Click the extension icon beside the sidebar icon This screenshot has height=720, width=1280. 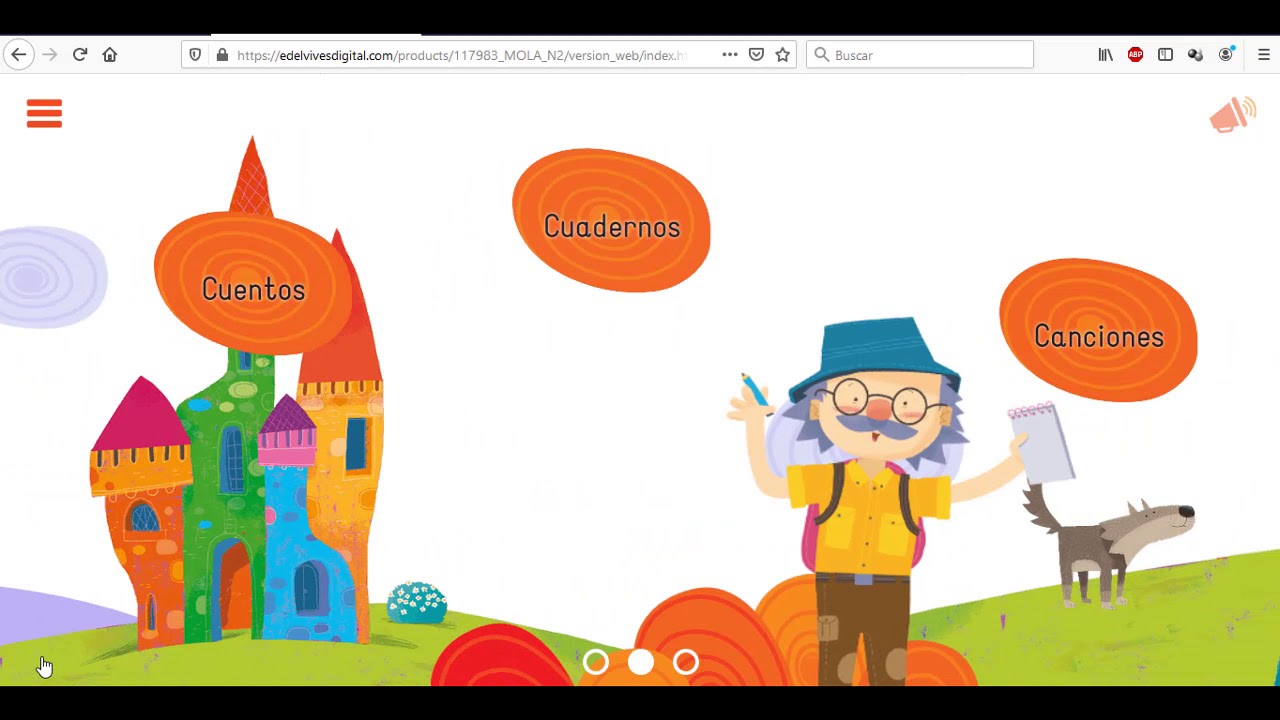point(1195,55)
